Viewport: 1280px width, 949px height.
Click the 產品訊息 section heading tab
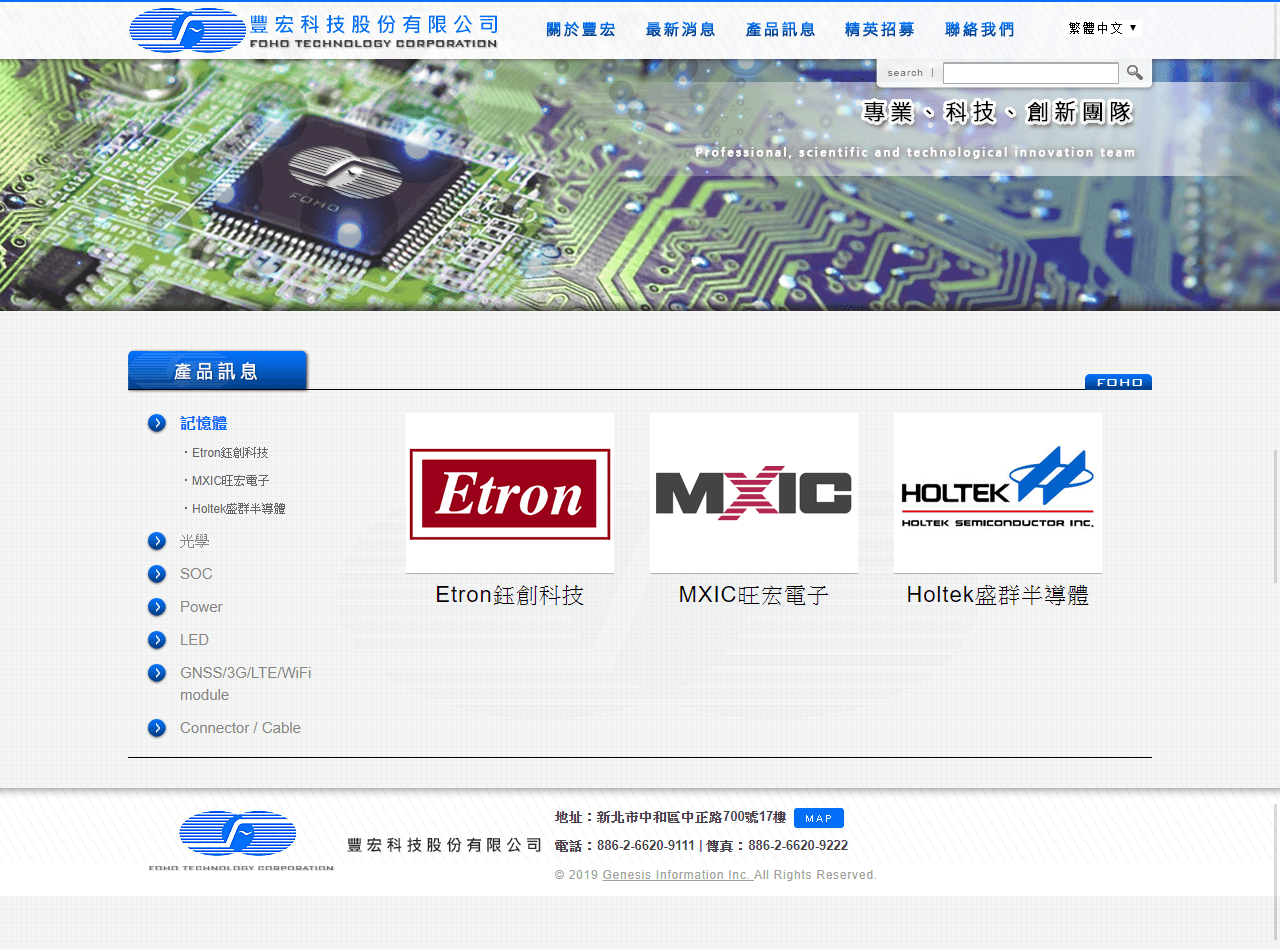[x=217, y=370]
